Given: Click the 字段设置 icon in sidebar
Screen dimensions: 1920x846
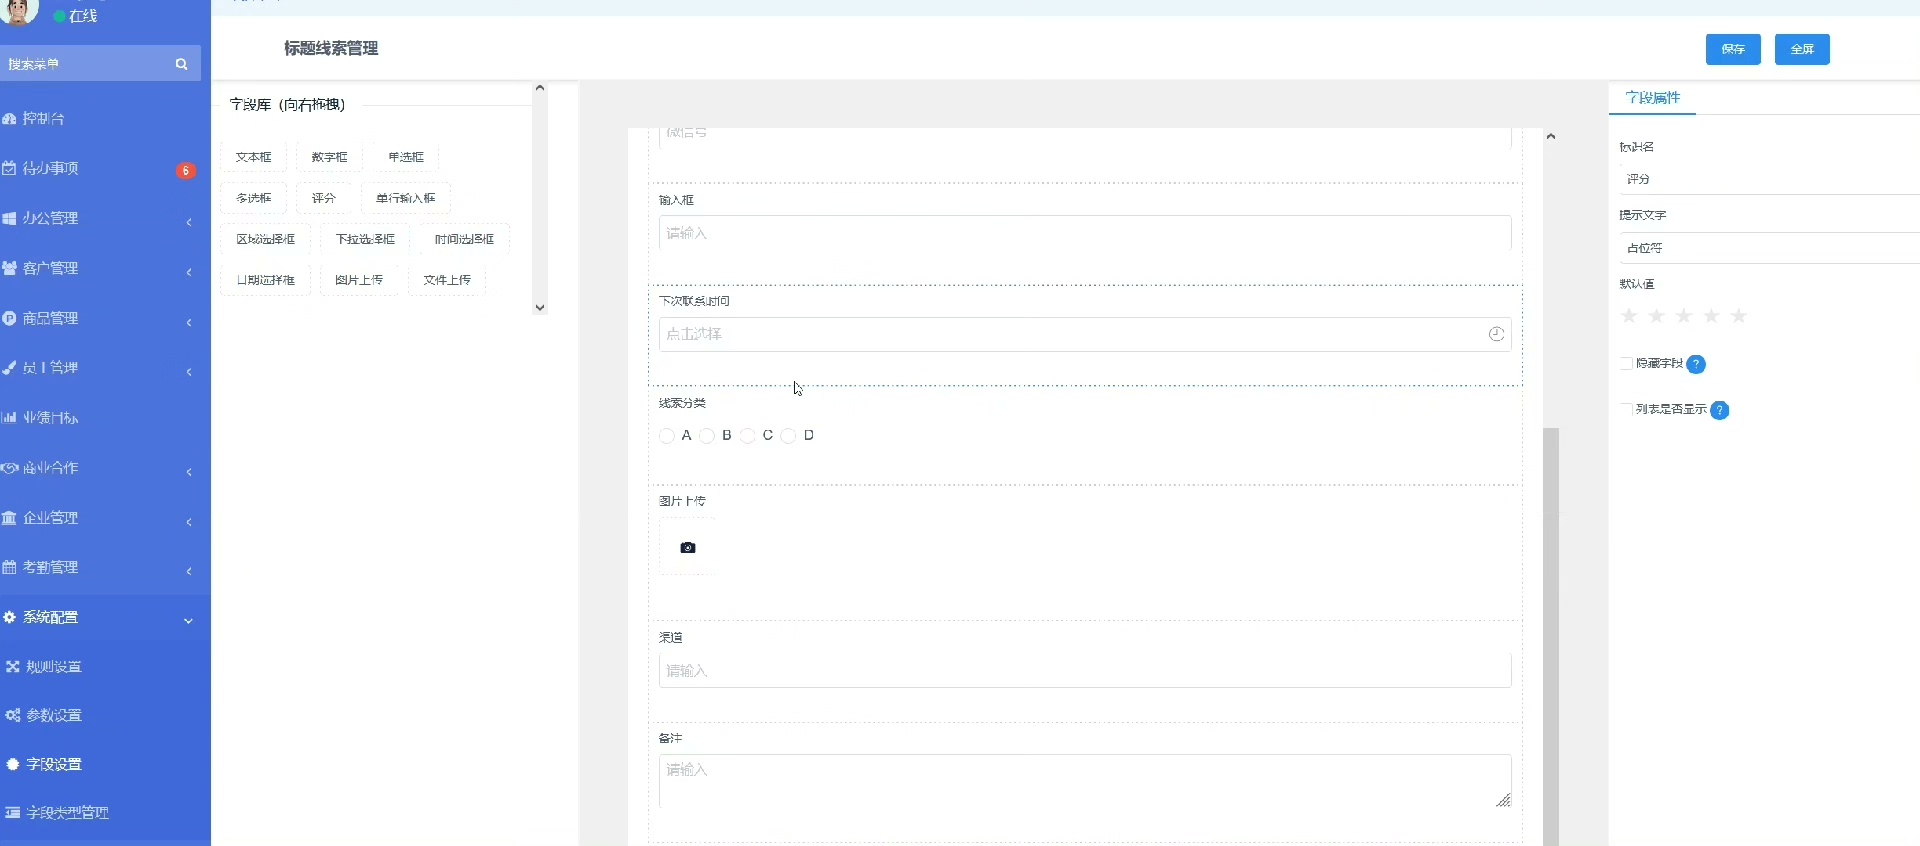Looking at the screenshot, I should [x=13, y=764].
